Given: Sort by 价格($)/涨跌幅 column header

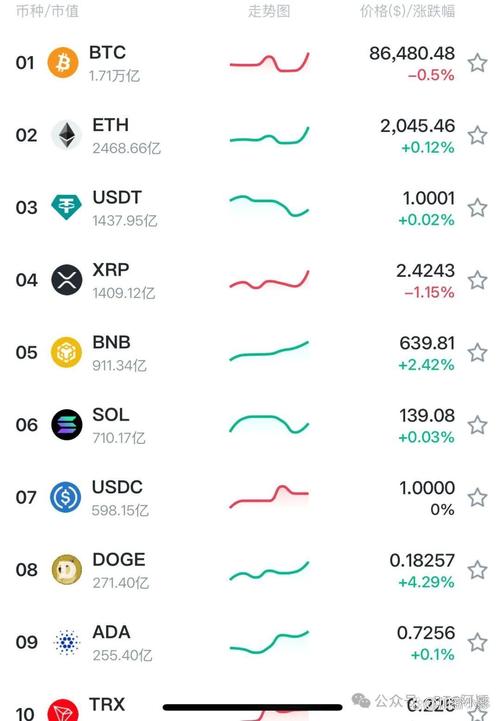Looking at the screenshot, I should point(407,11).
